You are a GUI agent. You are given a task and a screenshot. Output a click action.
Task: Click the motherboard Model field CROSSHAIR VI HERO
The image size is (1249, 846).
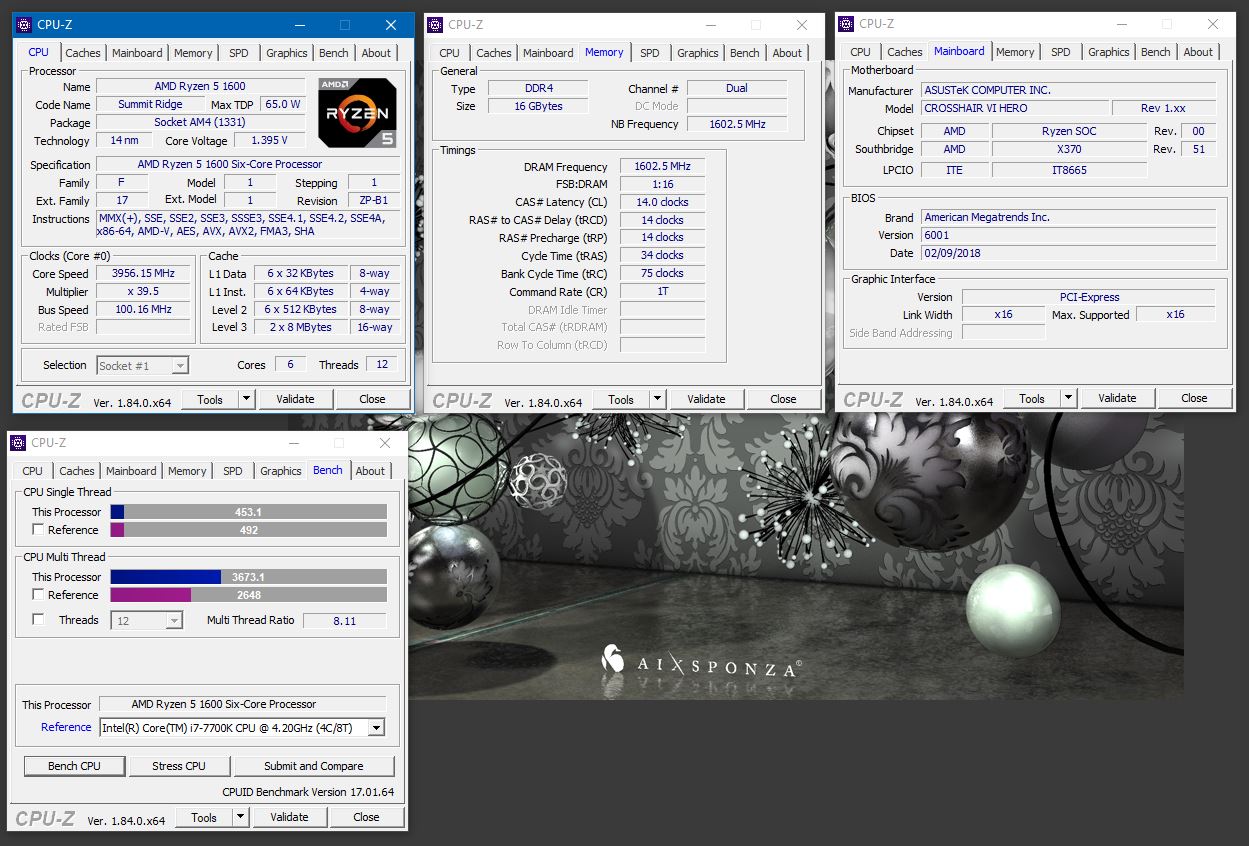[1015, 108]
